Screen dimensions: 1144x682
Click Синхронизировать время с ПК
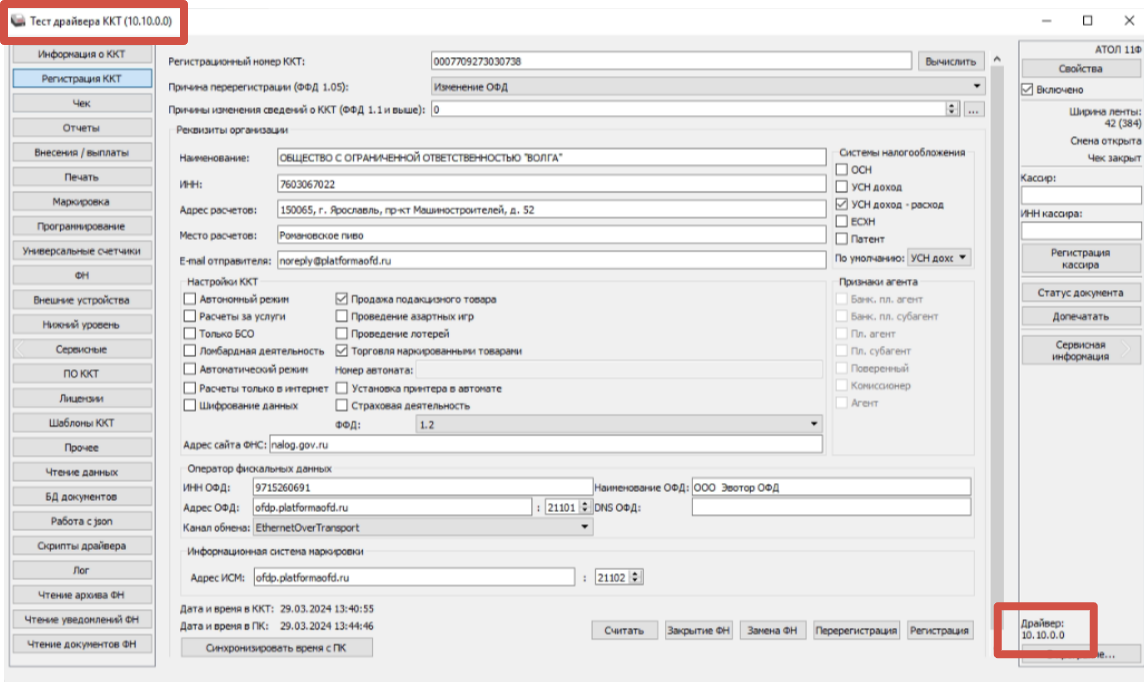click(x=276, y=647)
